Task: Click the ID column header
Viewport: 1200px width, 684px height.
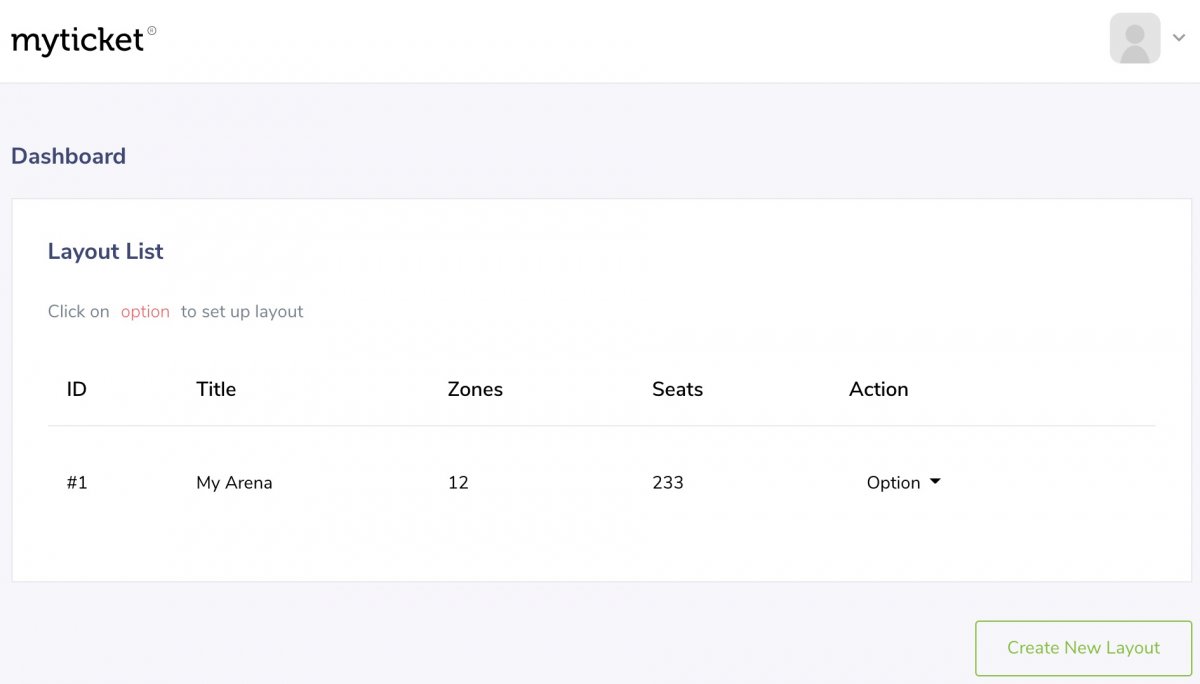Action: 76,389
